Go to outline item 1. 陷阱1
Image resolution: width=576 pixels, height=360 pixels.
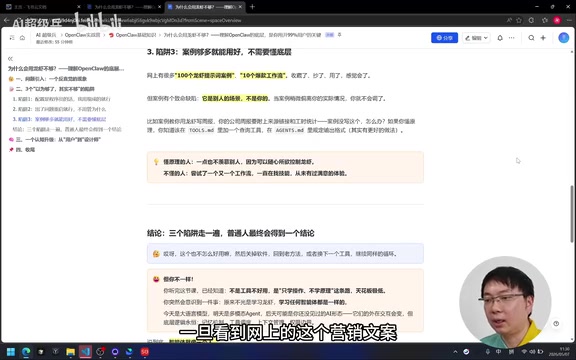coord(61,99)
